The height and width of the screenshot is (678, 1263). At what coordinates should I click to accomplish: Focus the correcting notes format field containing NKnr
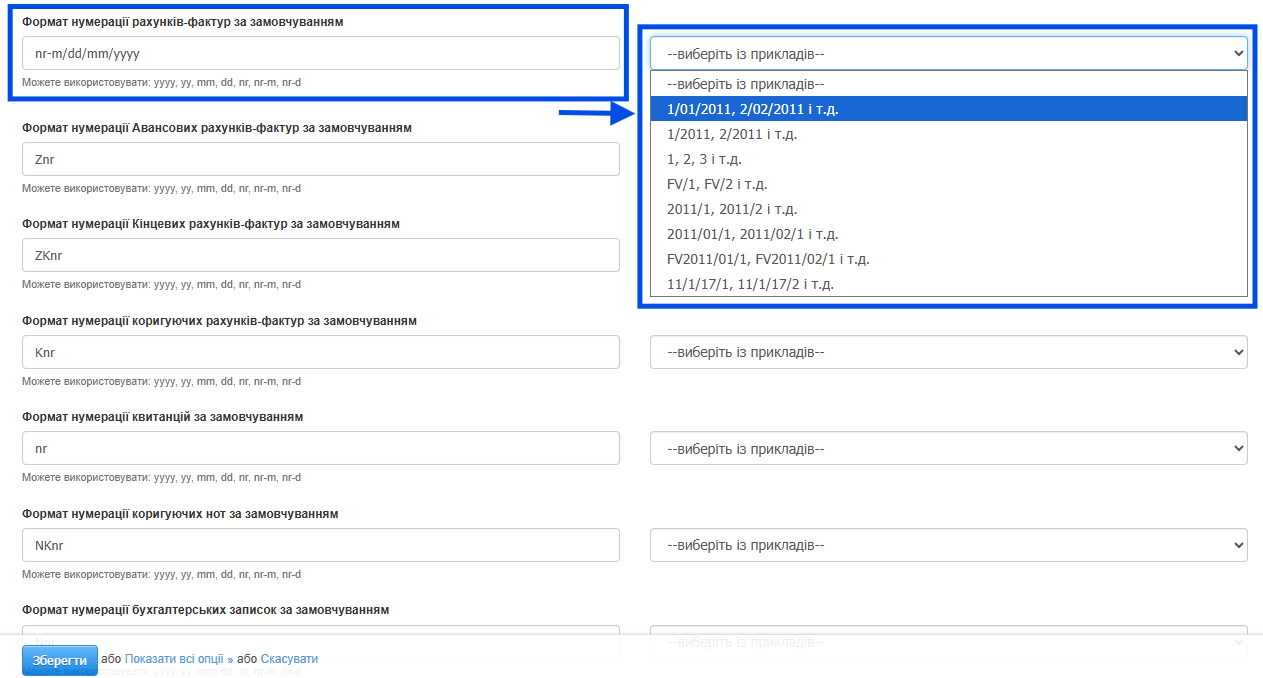coord(320,546)
